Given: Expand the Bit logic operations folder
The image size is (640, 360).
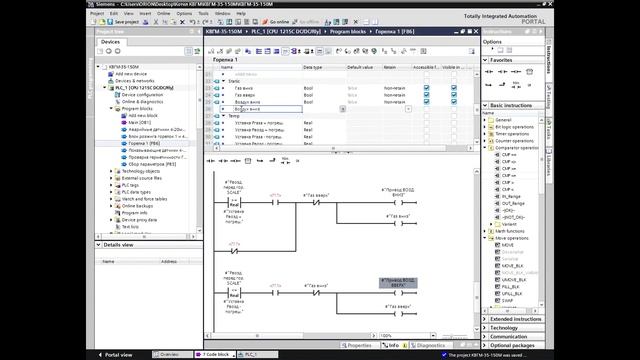Looking at the screenshot, I should pyautogui.click(x=485, y=127).
